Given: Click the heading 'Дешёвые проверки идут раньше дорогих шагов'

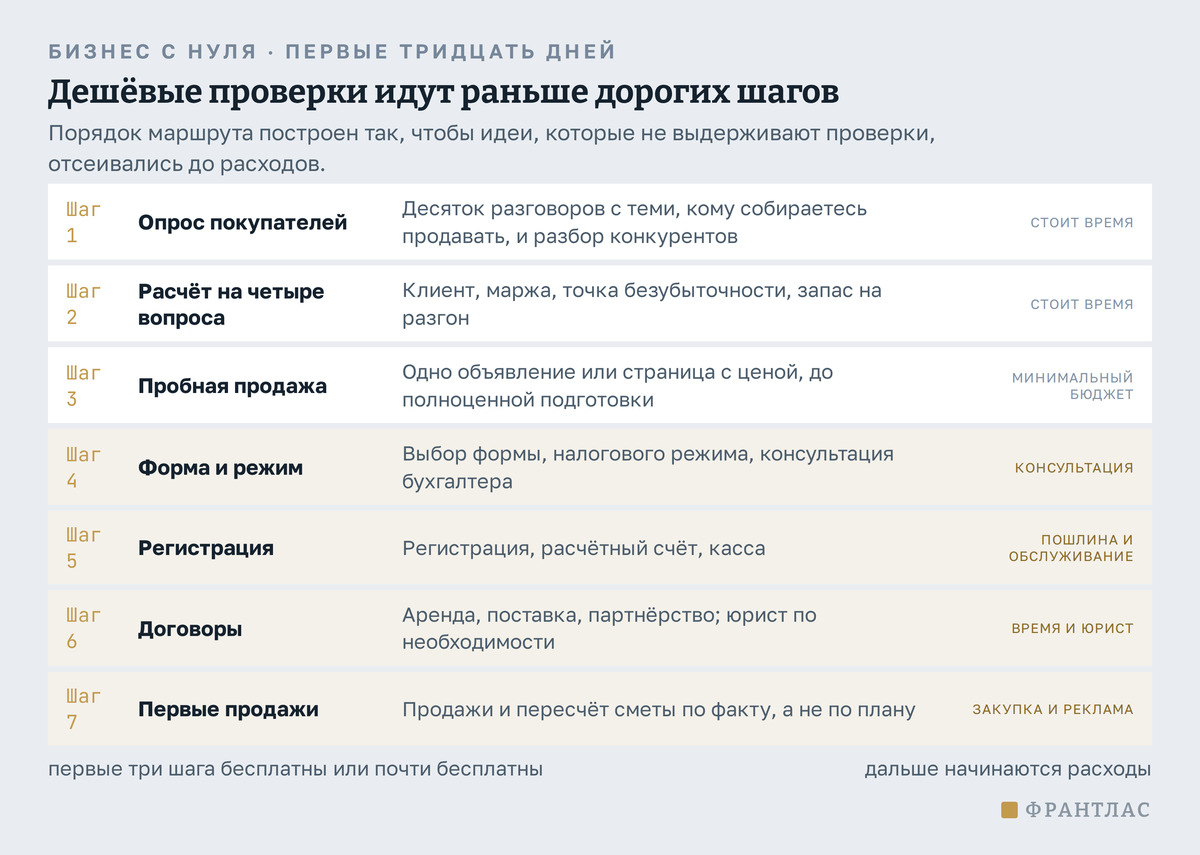Looking at the screenshot, I should (x=444, y=92).
